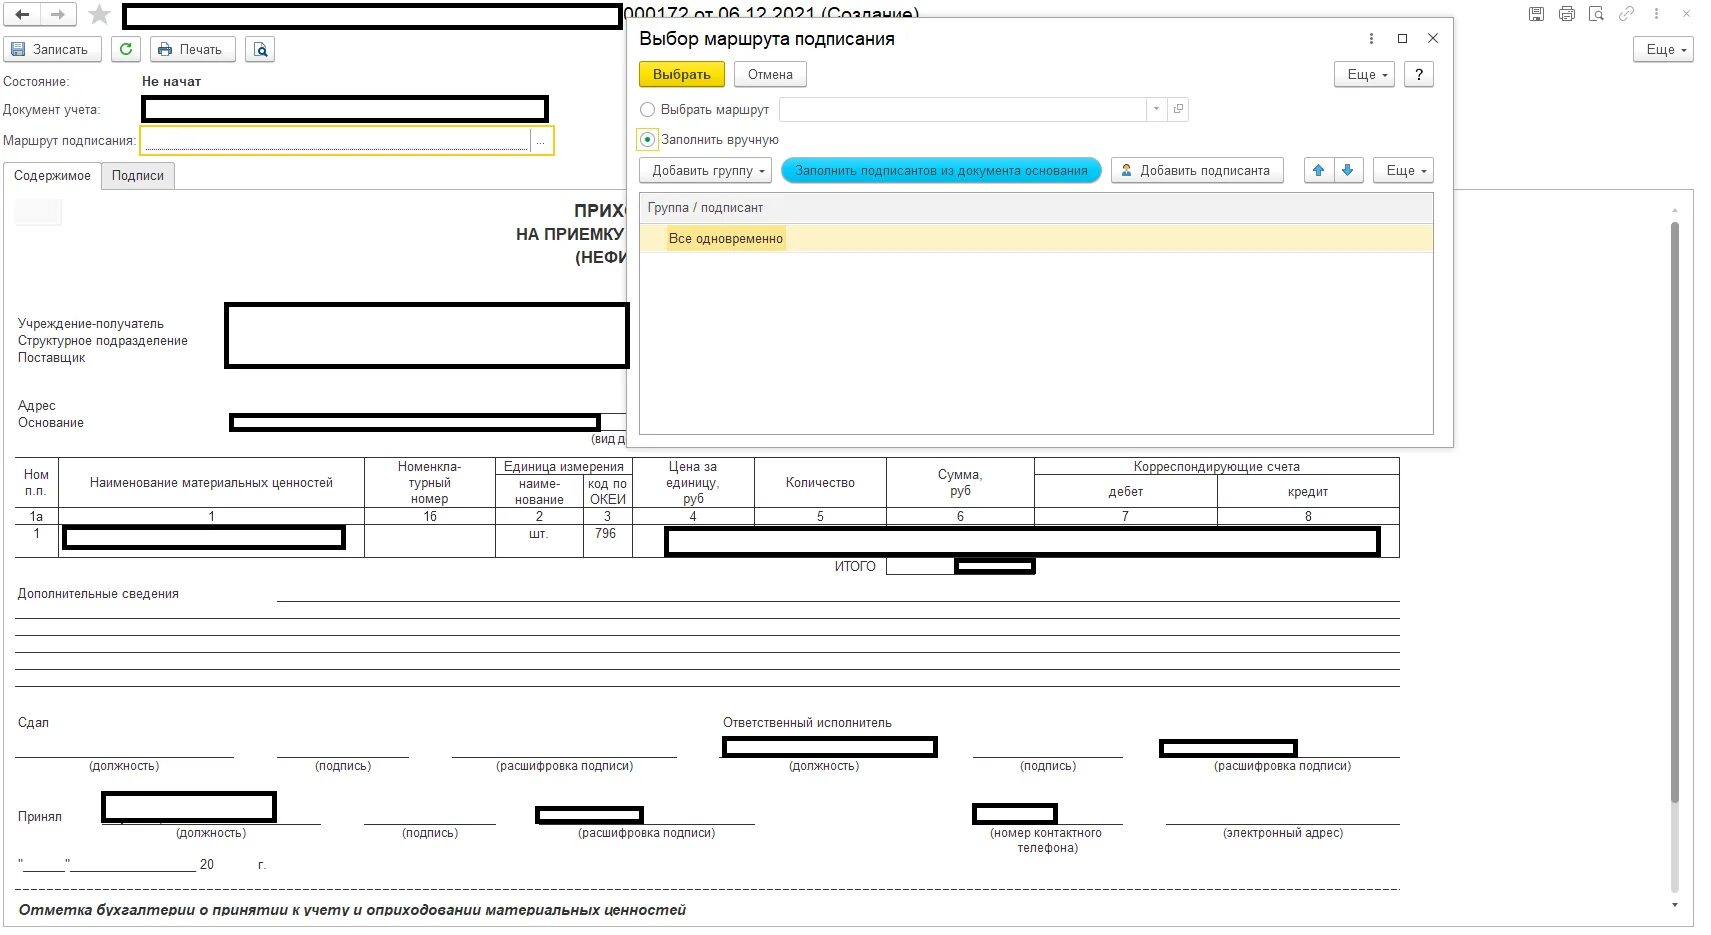Click the "Ответственный исполнитель" label
1711x935 pixels.
[x=807, y=723]
